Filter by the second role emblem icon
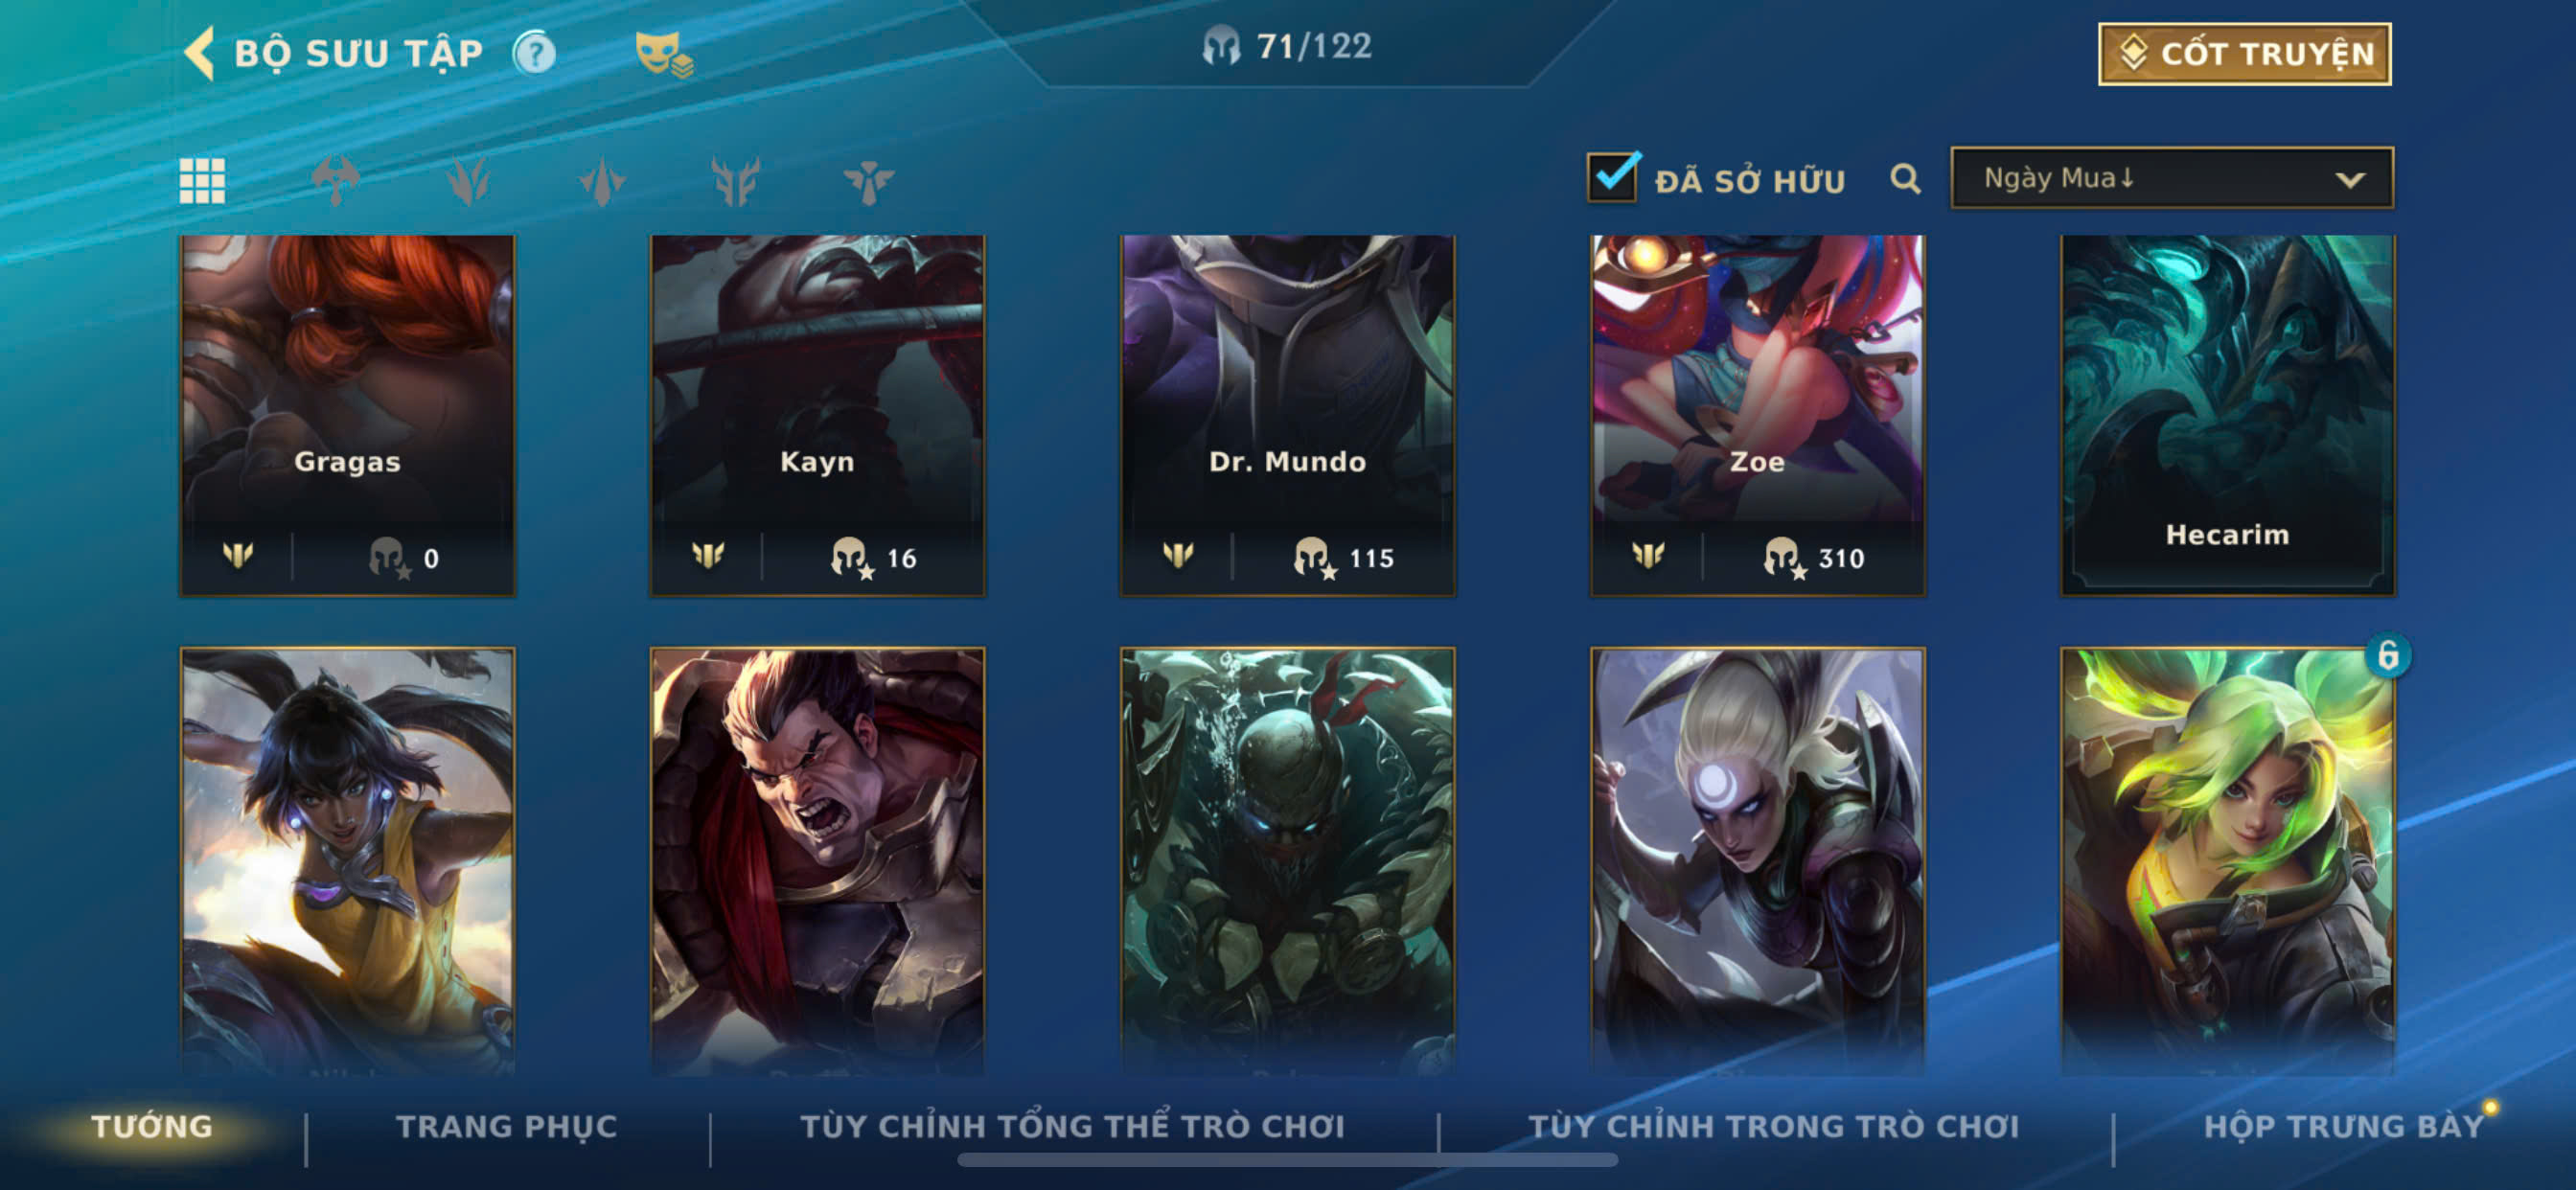2576x1190 pixels. tap(469, 181)
